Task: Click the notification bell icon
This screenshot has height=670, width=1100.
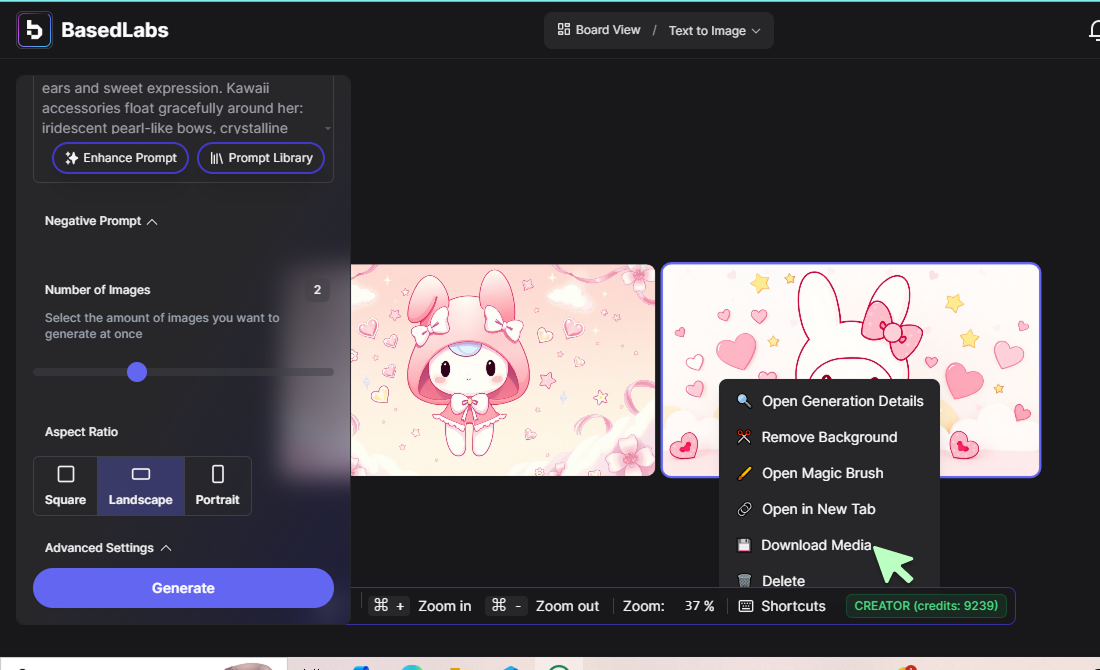Action: 1094,30
